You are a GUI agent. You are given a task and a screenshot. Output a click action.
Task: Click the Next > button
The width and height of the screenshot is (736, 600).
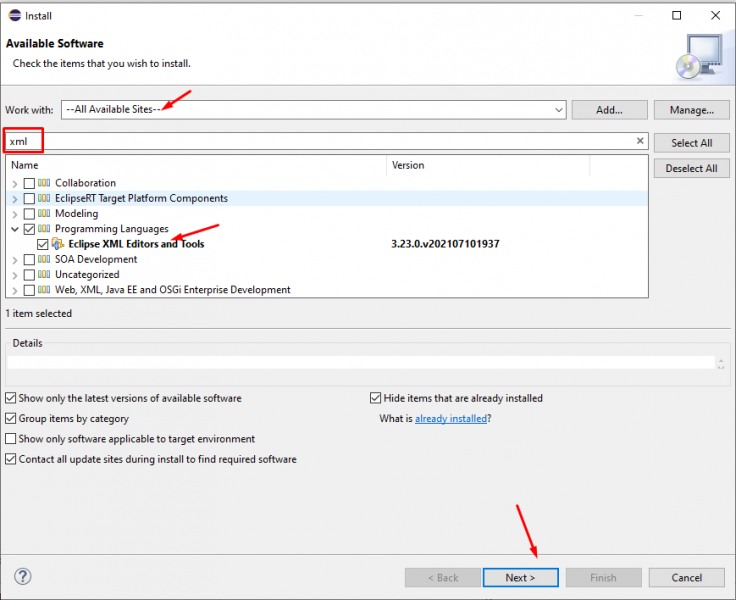coord(521,577)
